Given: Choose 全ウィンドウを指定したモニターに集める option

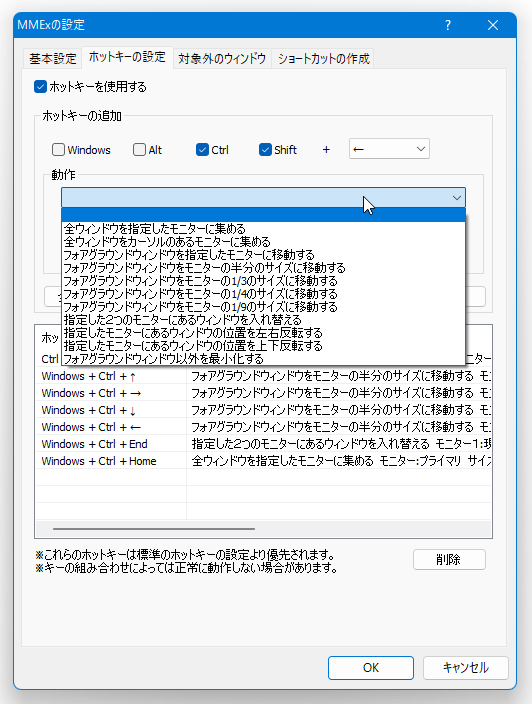Looking at the screenshot, I should 264,229.
